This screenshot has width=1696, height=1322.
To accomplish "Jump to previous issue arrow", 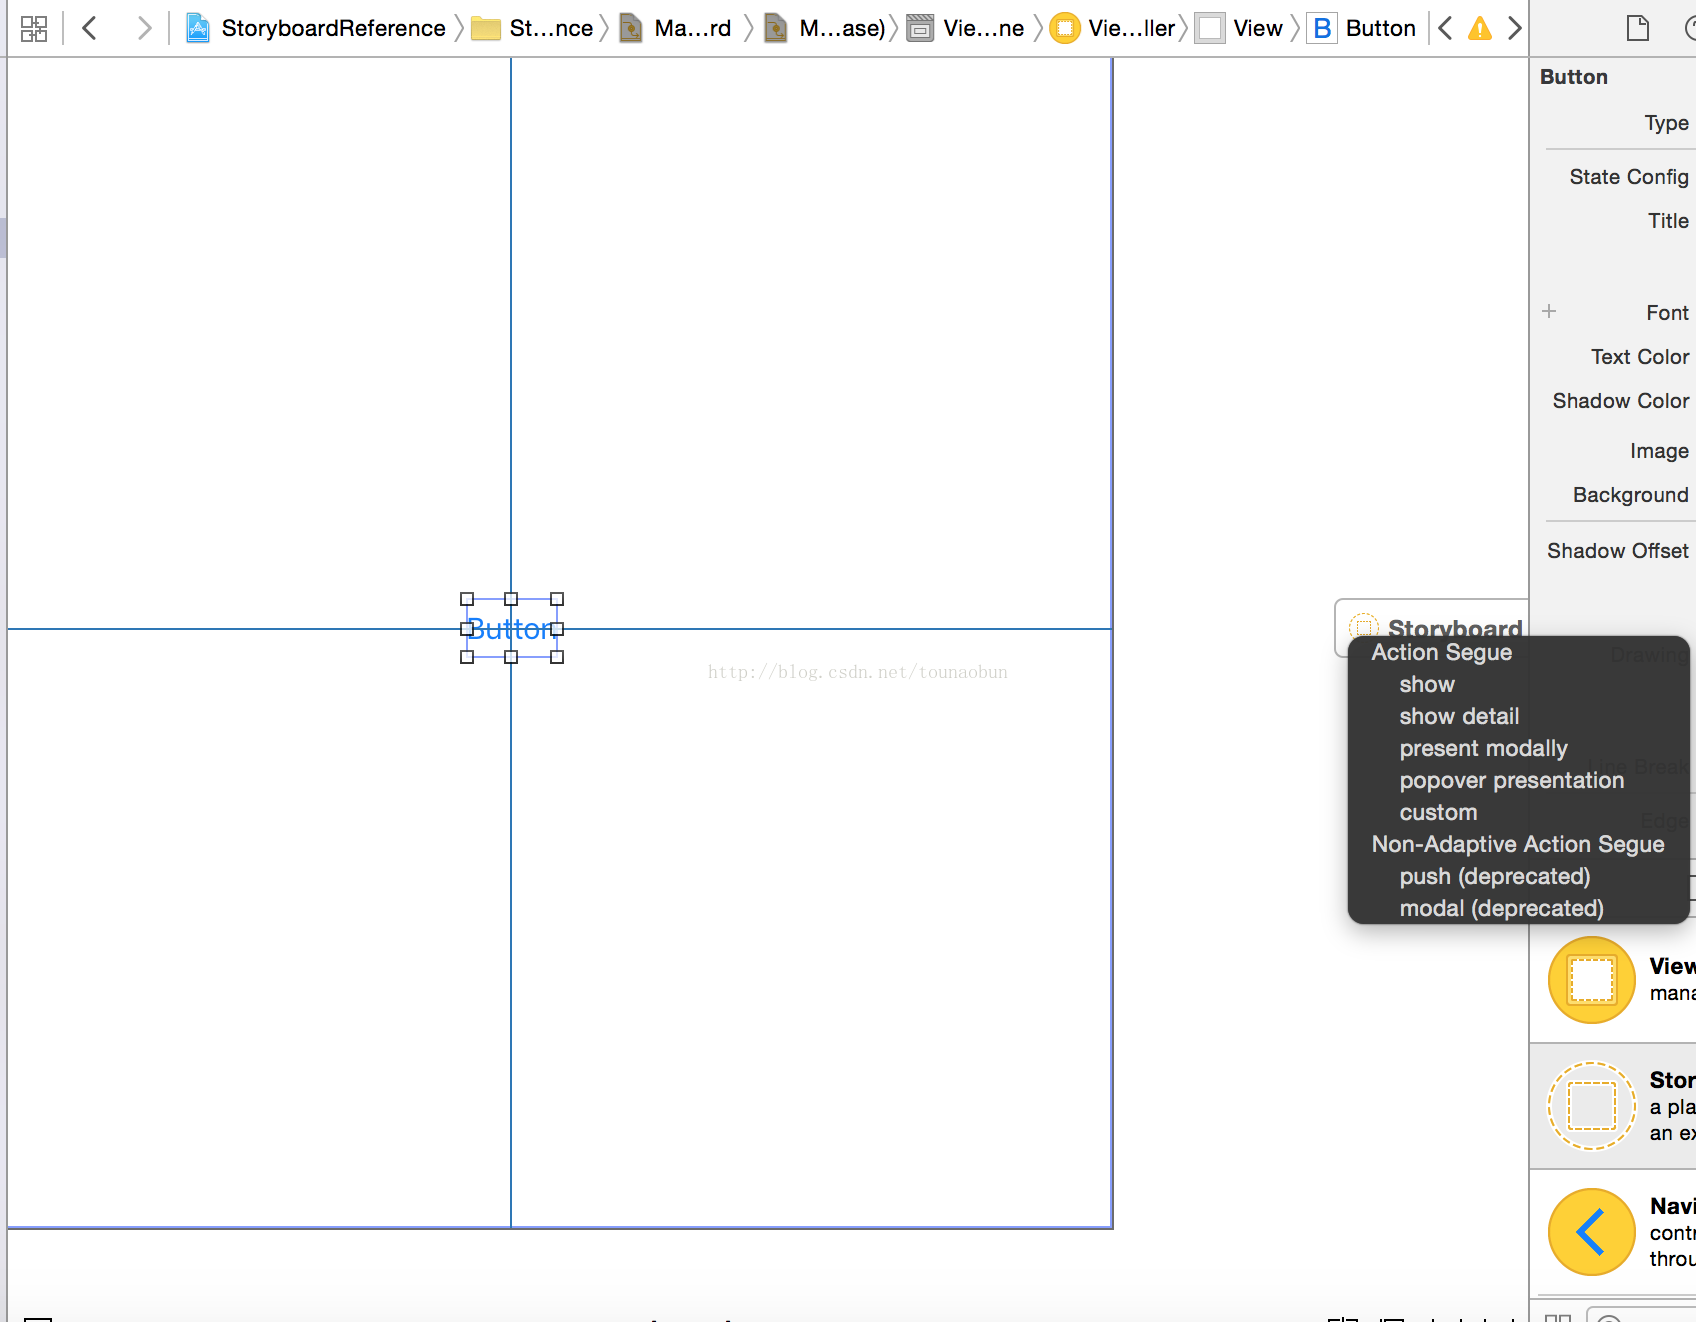I will [1445, 28].
